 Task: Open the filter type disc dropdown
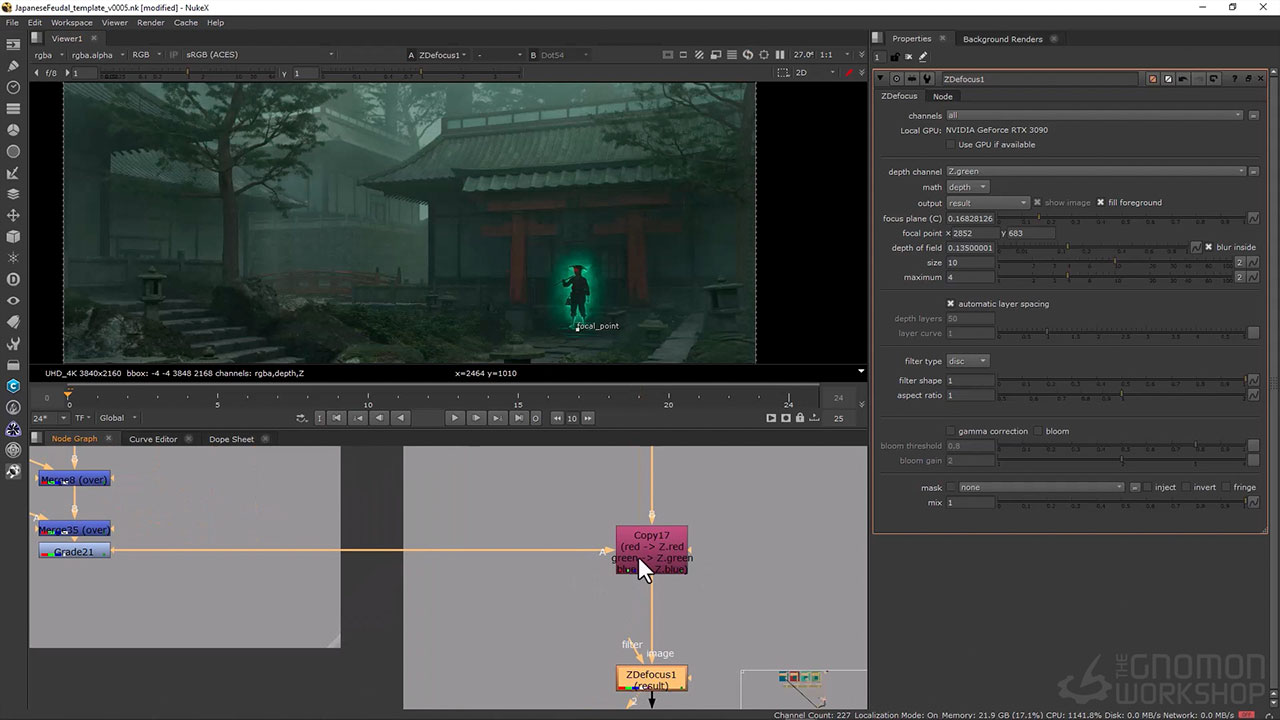click(x=967, y=361)
